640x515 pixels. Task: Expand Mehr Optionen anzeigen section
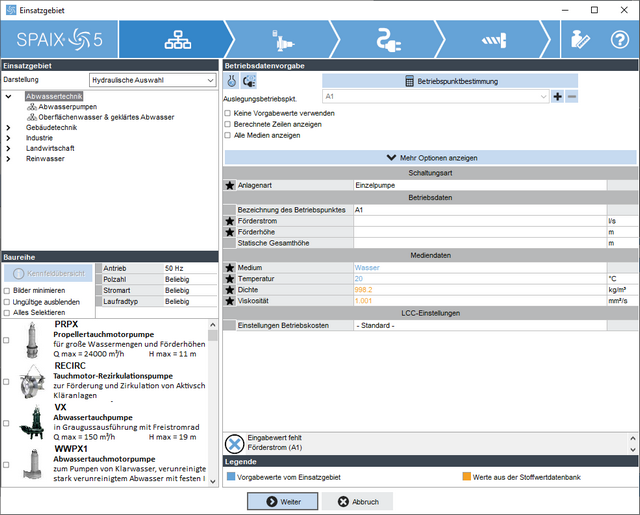430,158
